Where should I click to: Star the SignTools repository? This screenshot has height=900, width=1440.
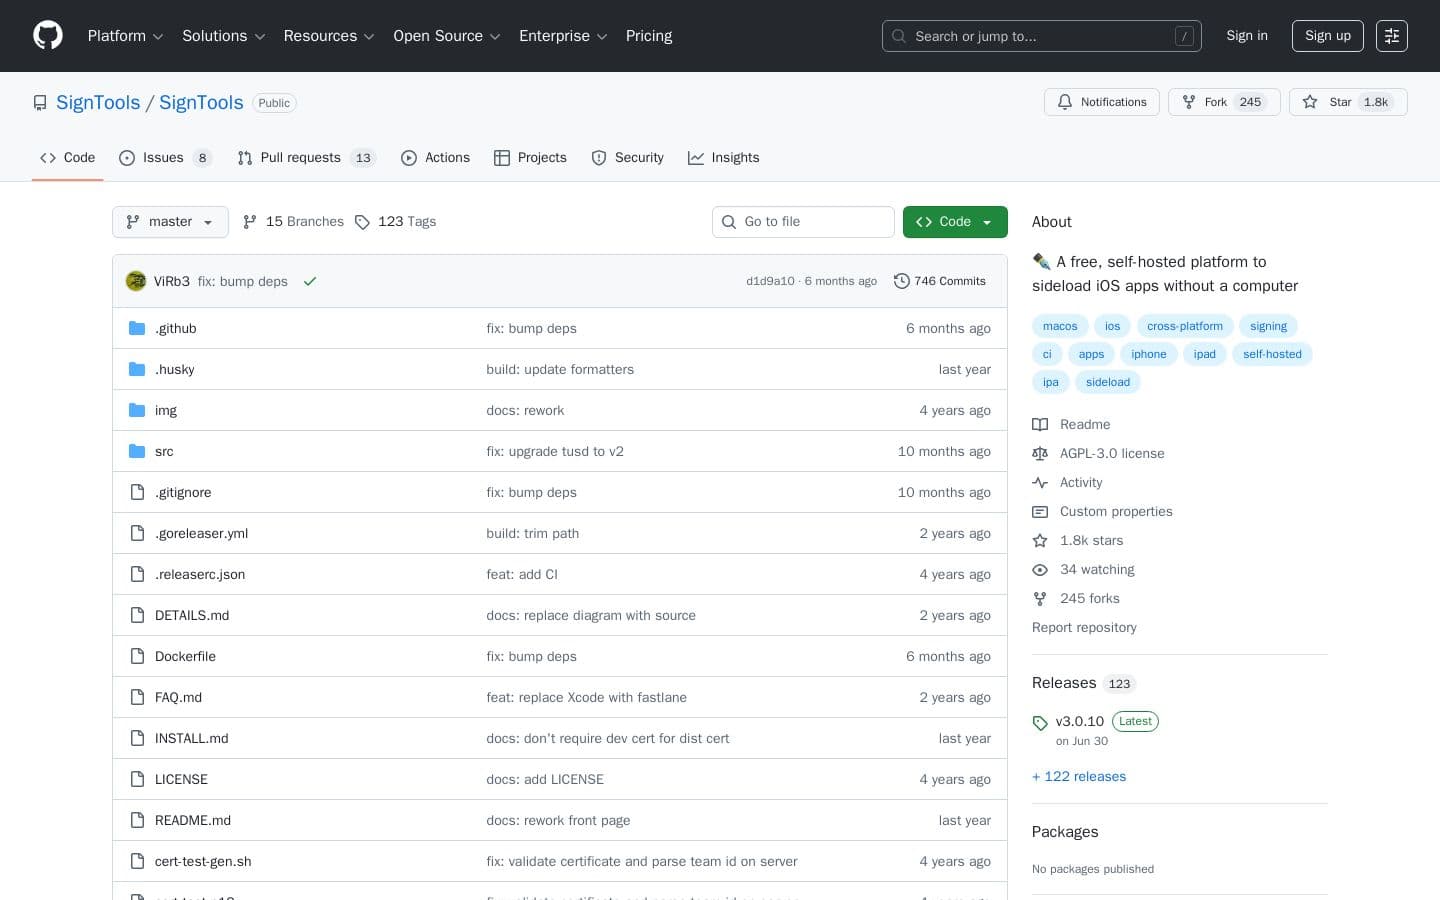[x=1347, y=102]
